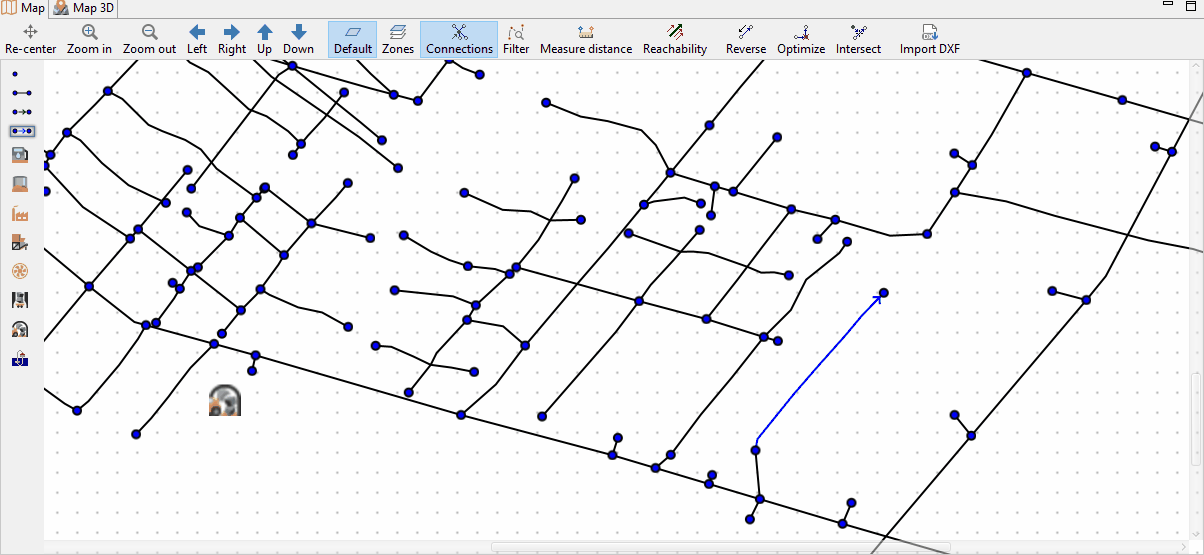Open the Filter tool

(517, 40)
